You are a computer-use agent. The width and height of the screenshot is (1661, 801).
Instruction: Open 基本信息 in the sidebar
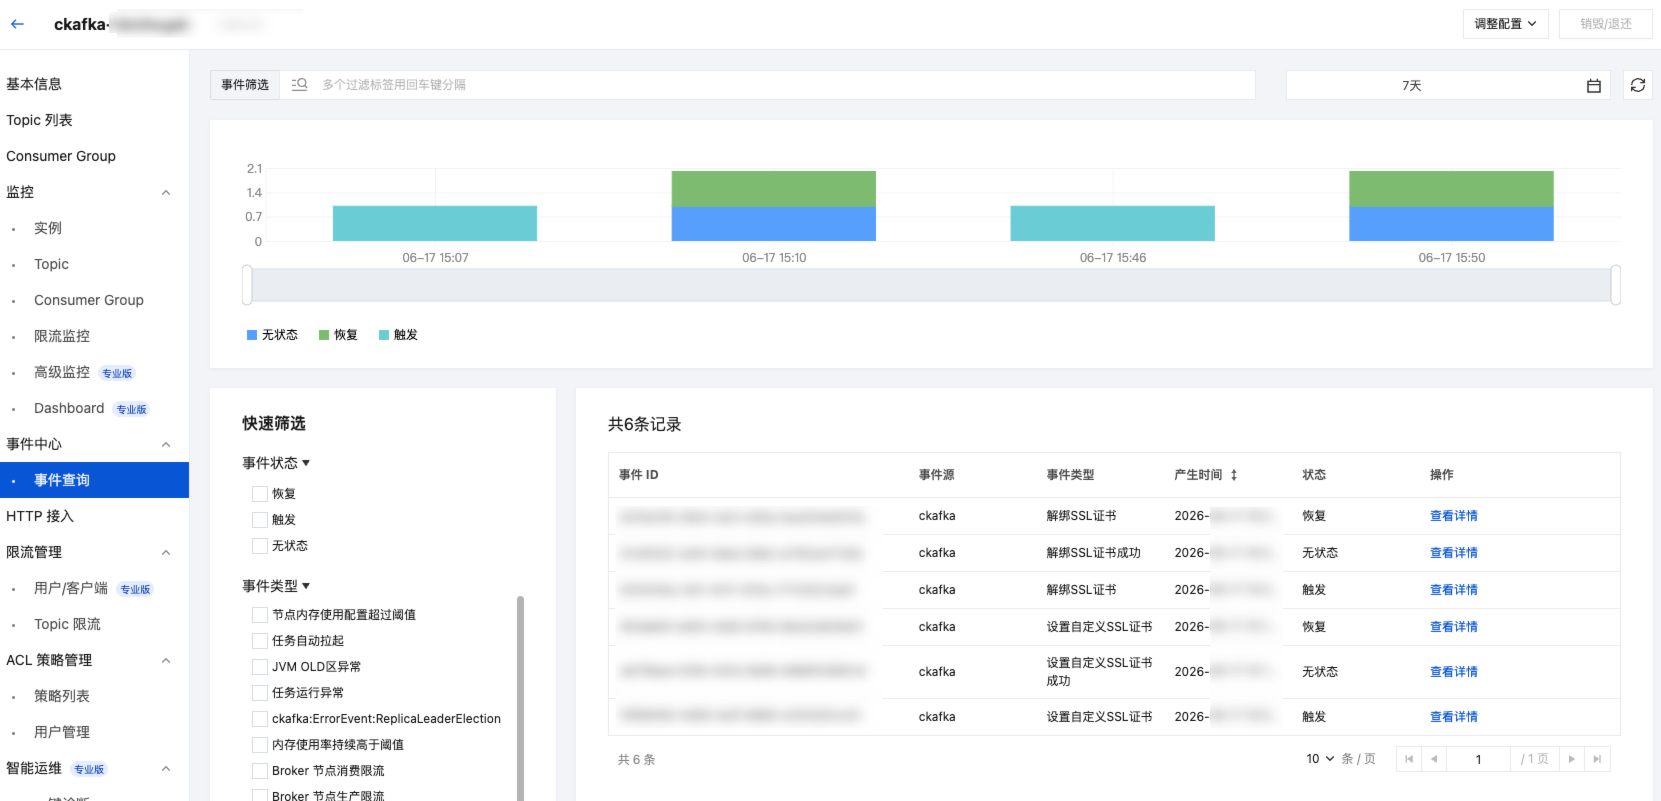tap(34, 84)
